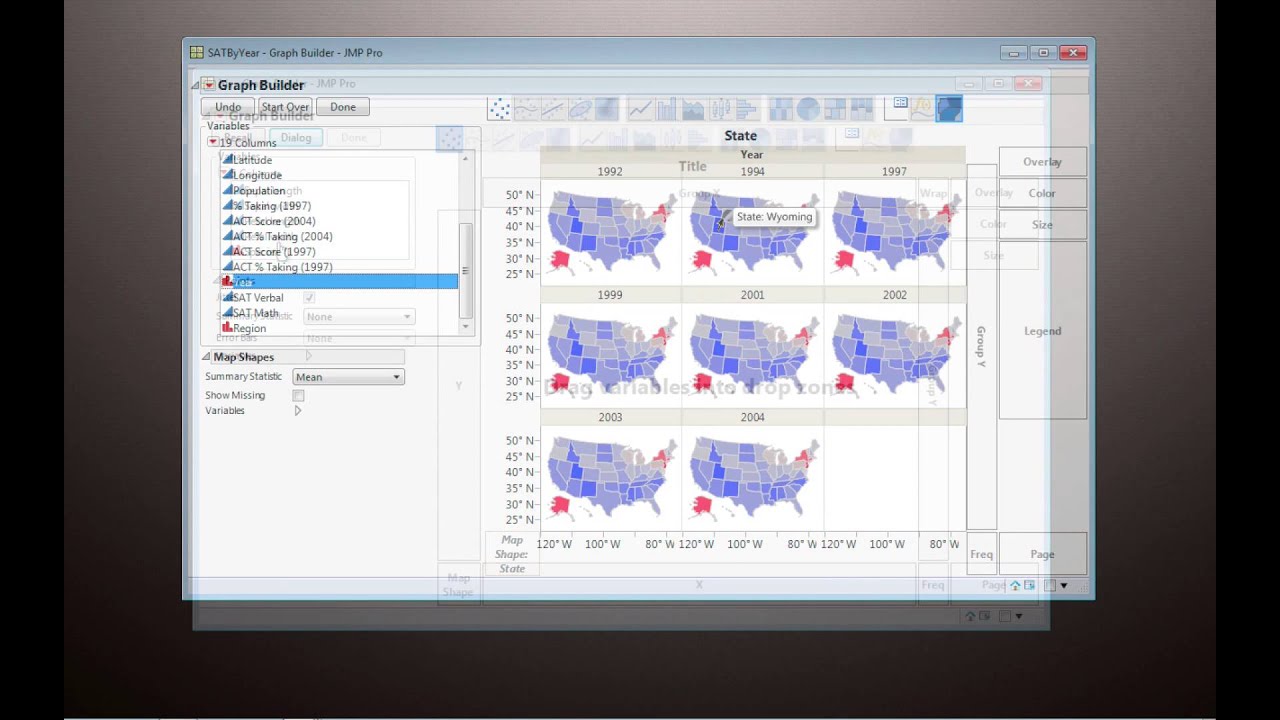
Task: Select the ACT % Taking (2004) column
Action: [339, 237]
